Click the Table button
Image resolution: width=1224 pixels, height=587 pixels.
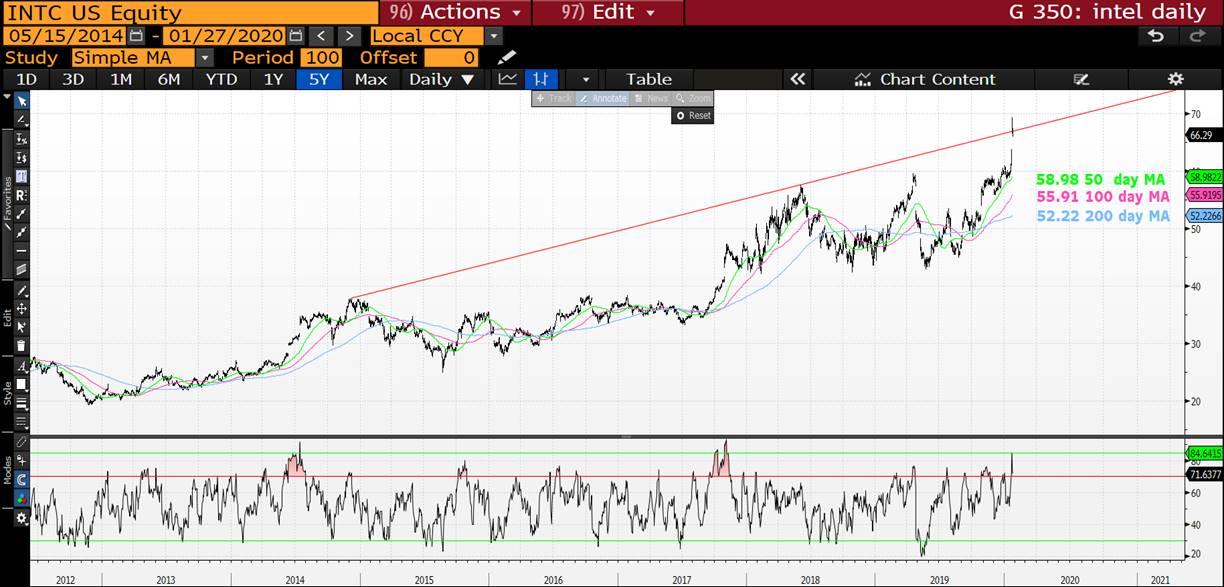648,79
